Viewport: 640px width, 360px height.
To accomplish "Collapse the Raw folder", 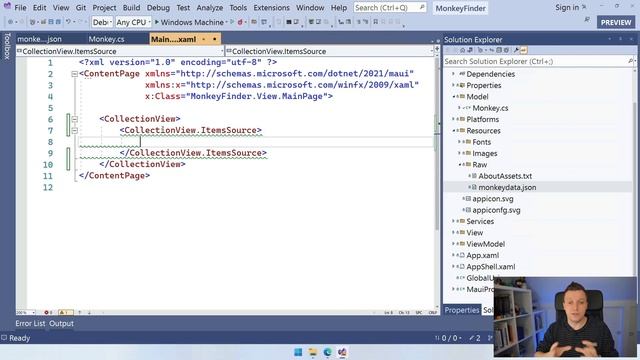I will click(x=460, y=164).
